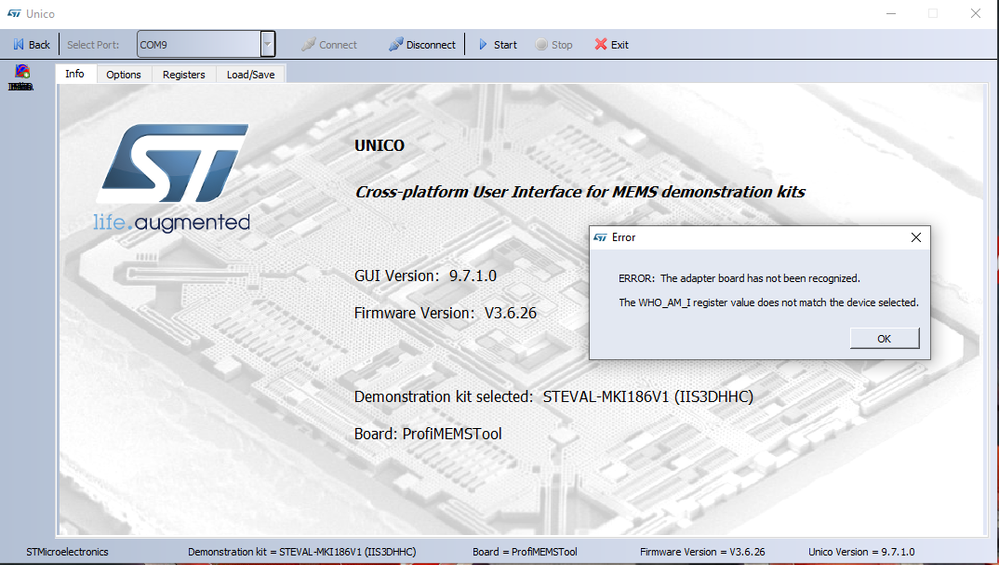Viewport: 999px width, 565px height.
Task: Open the Registers tab
Action: pos(183,75)
